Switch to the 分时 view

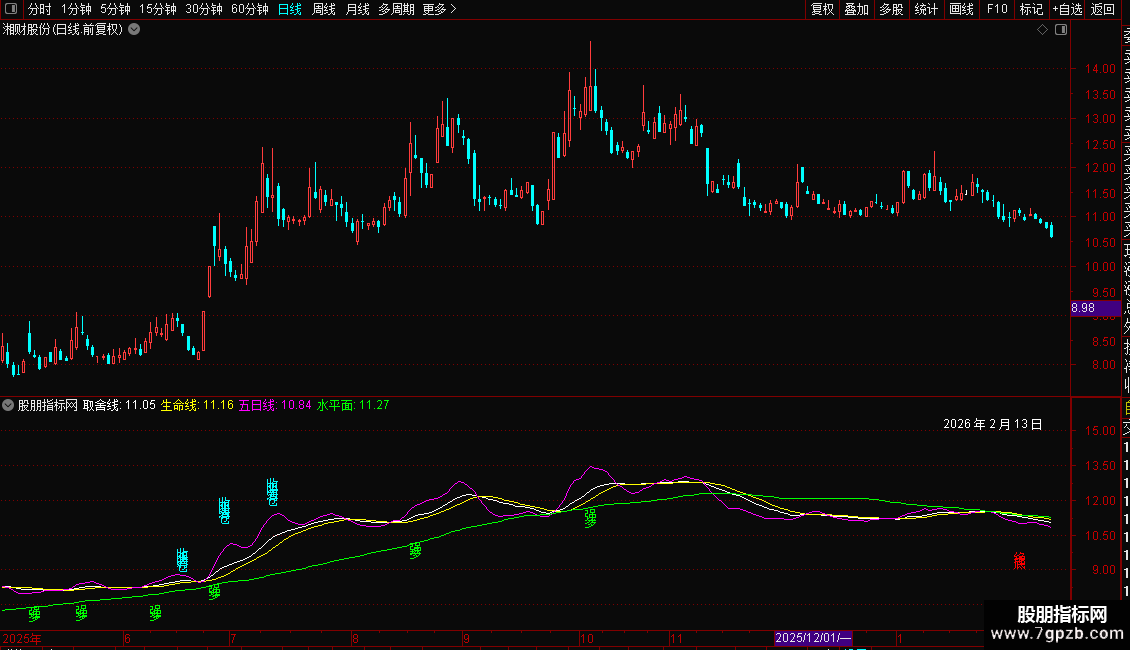[x=40, y=10]
